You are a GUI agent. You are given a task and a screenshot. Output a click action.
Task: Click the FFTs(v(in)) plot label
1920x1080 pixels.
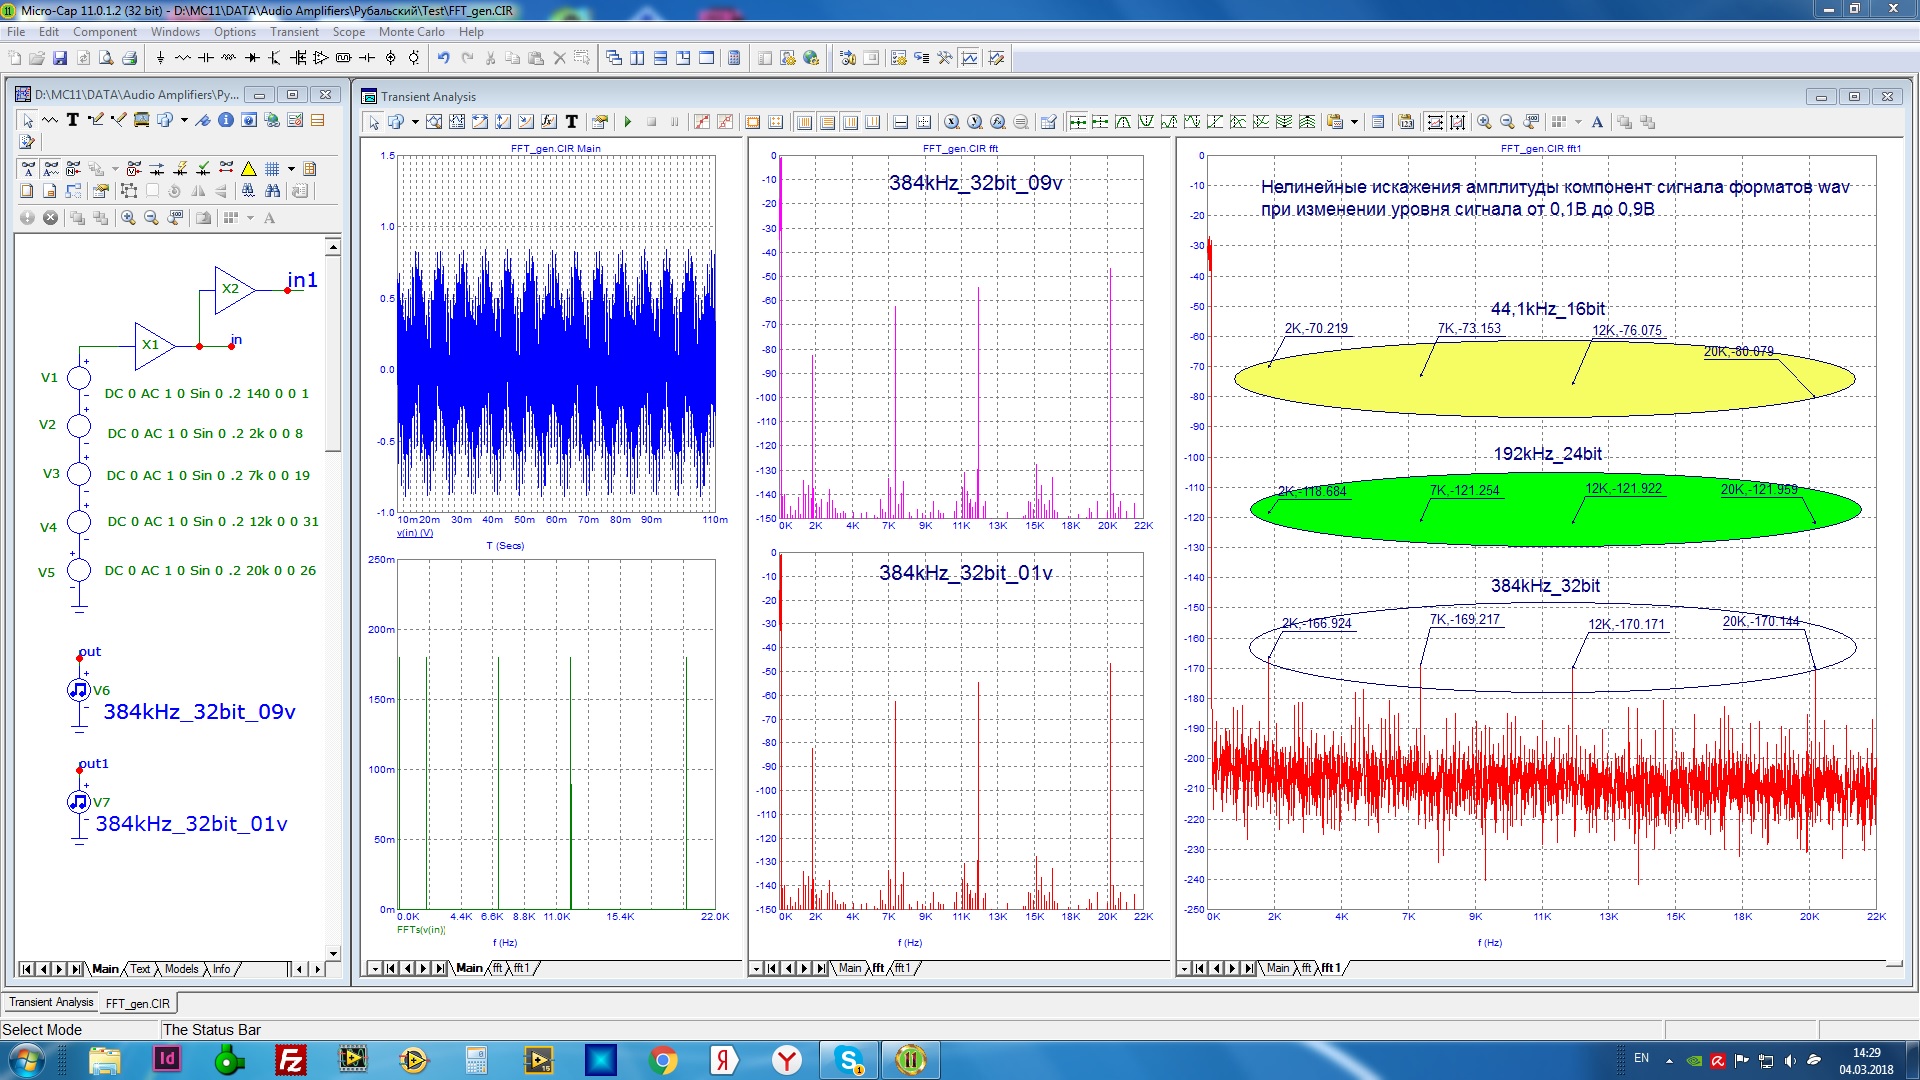tap(421, 930)
